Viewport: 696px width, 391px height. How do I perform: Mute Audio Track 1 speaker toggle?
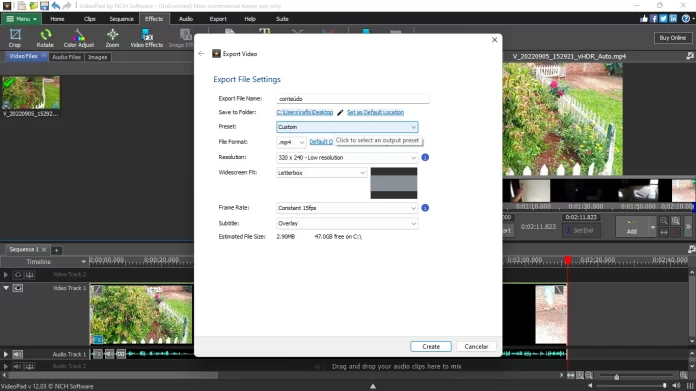click(x=18, y=354)
